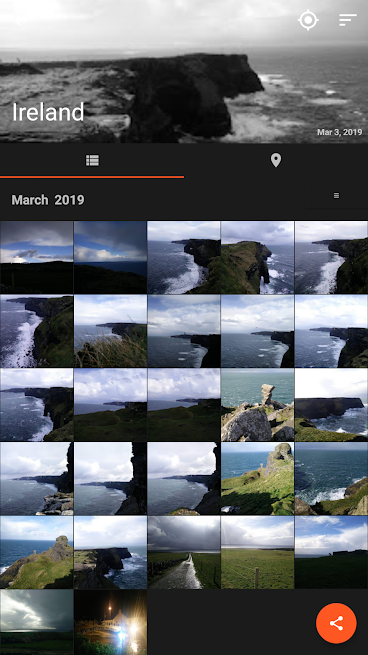
Task: Tap the Mar 3, 2019 date label
Action: pyautogui.click(x=339, y=132)
